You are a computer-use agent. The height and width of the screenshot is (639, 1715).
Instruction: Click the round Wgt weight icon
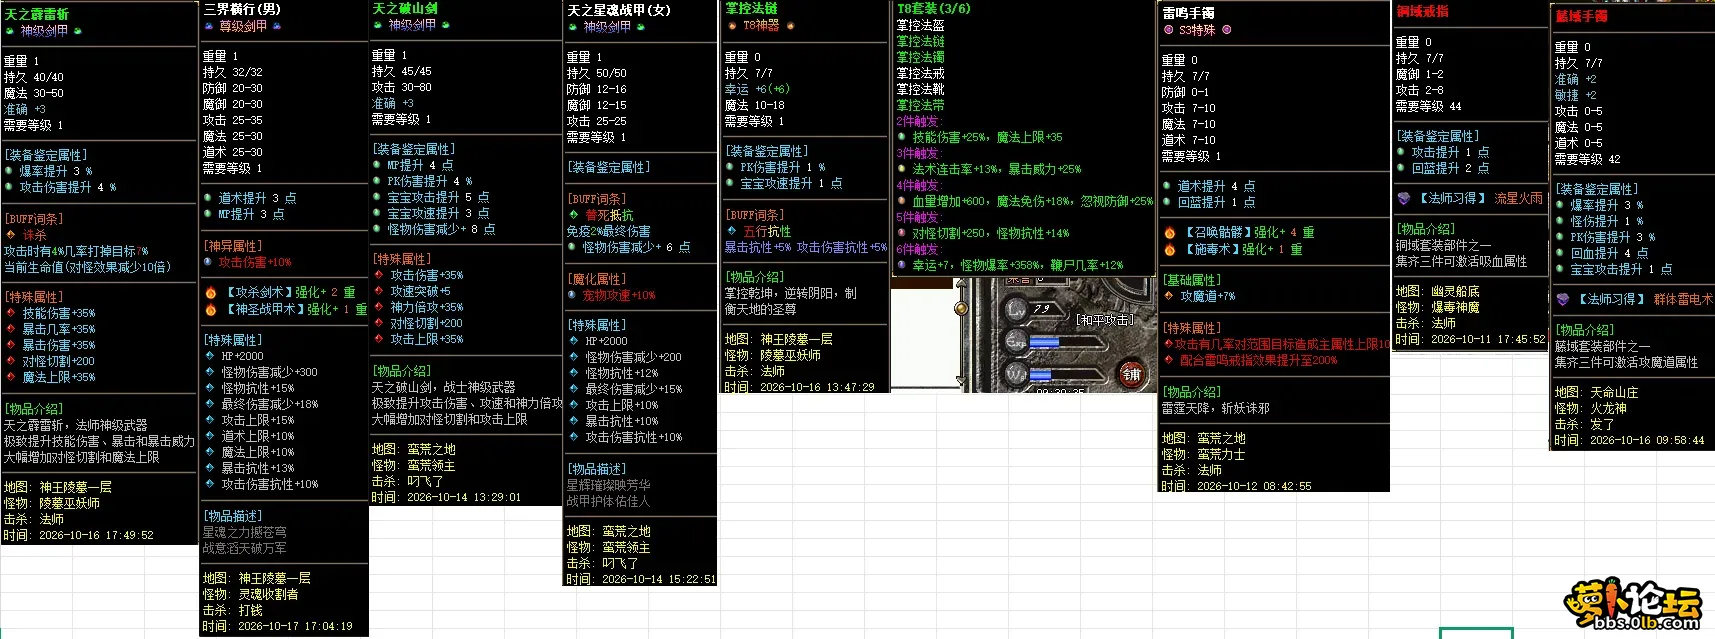pos(1017,374)
